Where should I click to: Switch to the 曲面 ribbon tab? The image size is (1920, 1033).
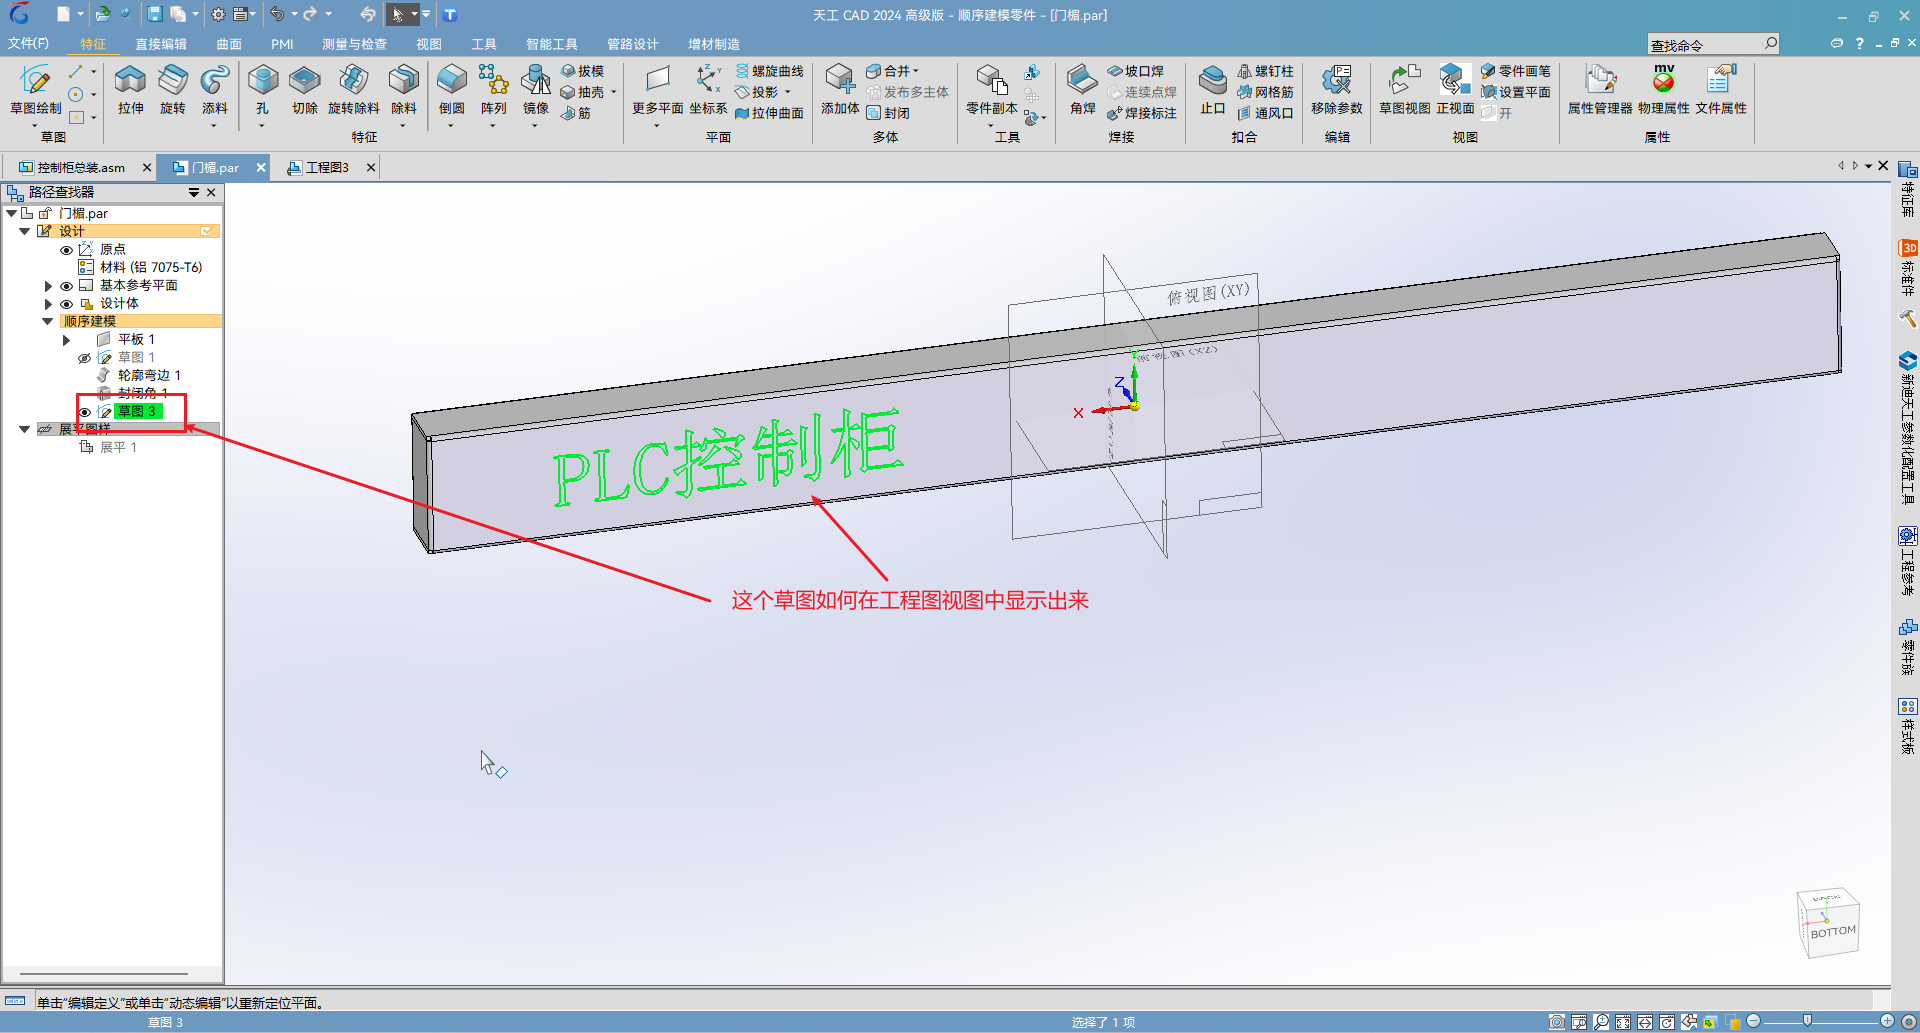coord(229,44)
